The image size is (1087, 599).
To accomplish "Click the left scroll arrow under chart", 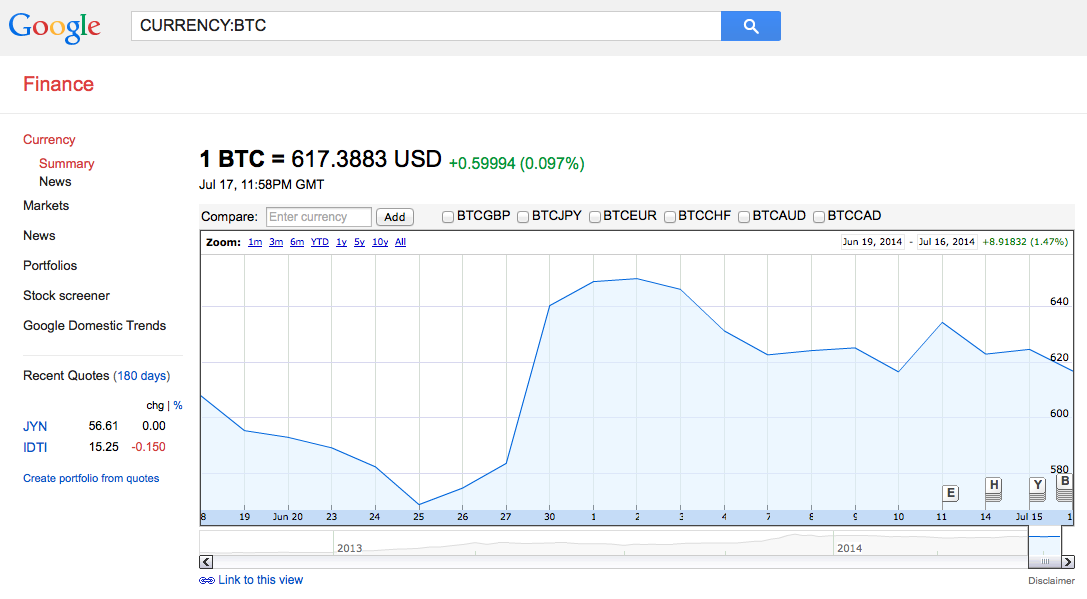I will pos(206,562).
